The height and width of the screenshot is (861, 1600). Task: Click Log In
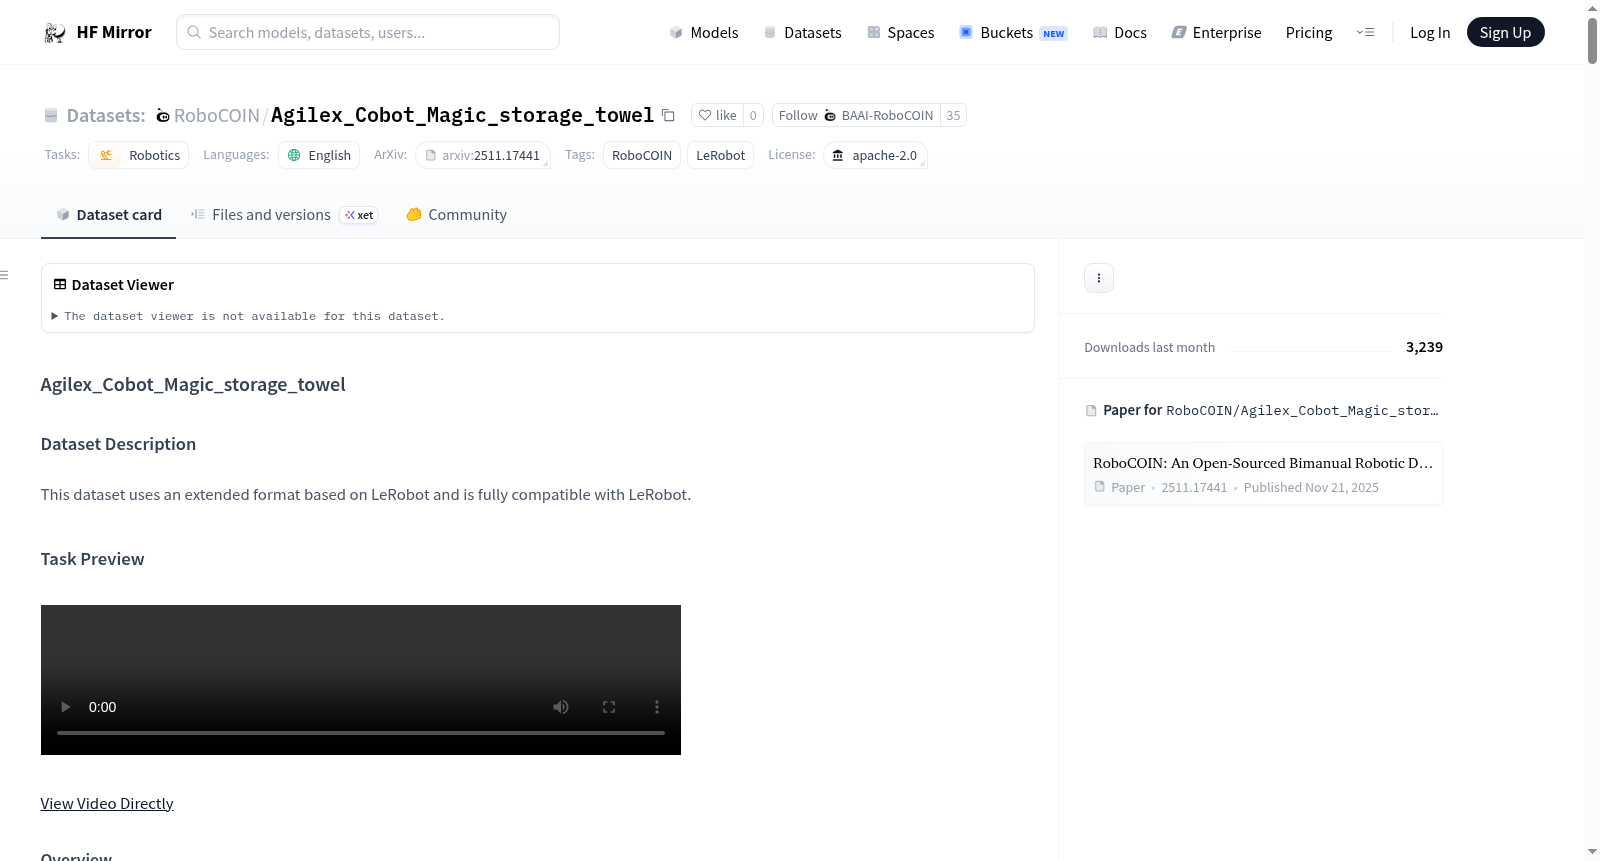click(x=1430, y=33)
